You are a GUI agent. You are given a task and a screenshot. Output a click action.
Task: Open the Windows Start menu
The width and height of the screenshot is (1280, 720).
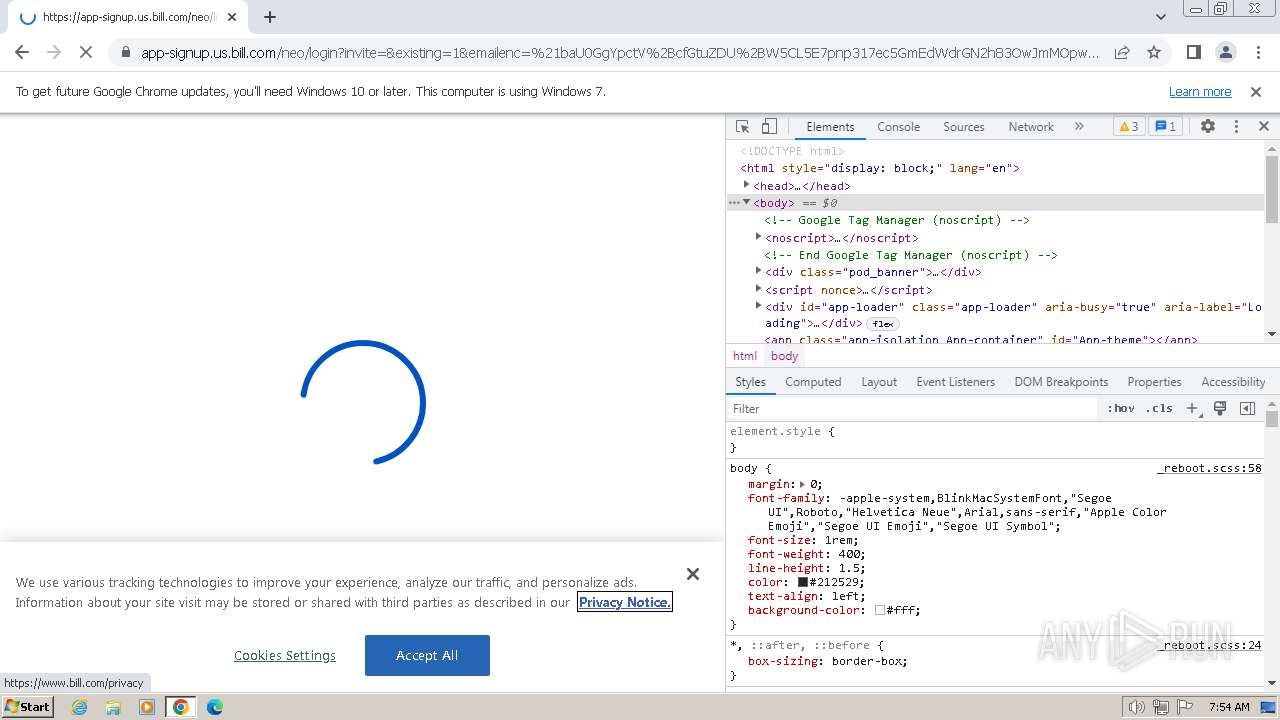27,706
